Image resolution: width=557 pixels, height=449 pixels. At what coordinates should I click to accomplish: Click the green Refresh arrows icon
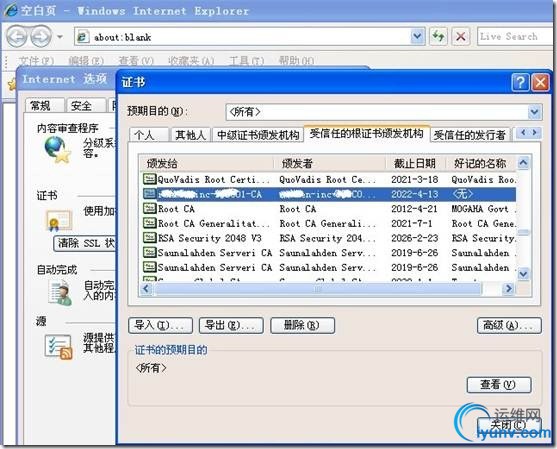[438, 36]
